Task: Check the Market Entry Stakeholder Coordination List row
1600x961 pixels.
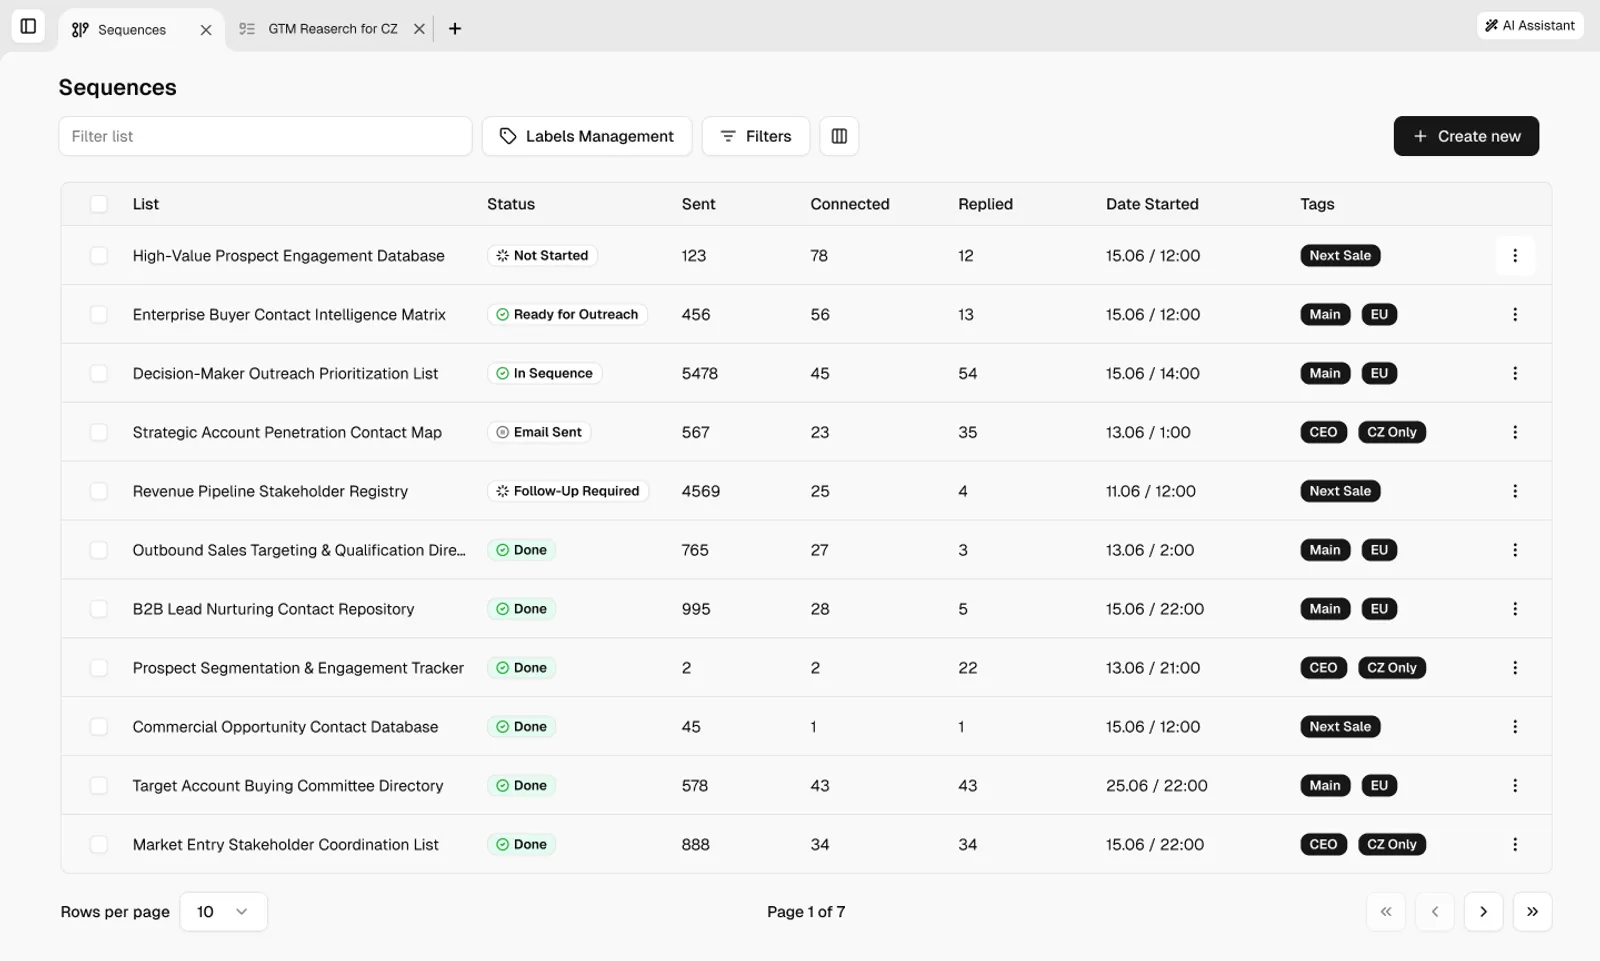Action: [x=99, y=845]
